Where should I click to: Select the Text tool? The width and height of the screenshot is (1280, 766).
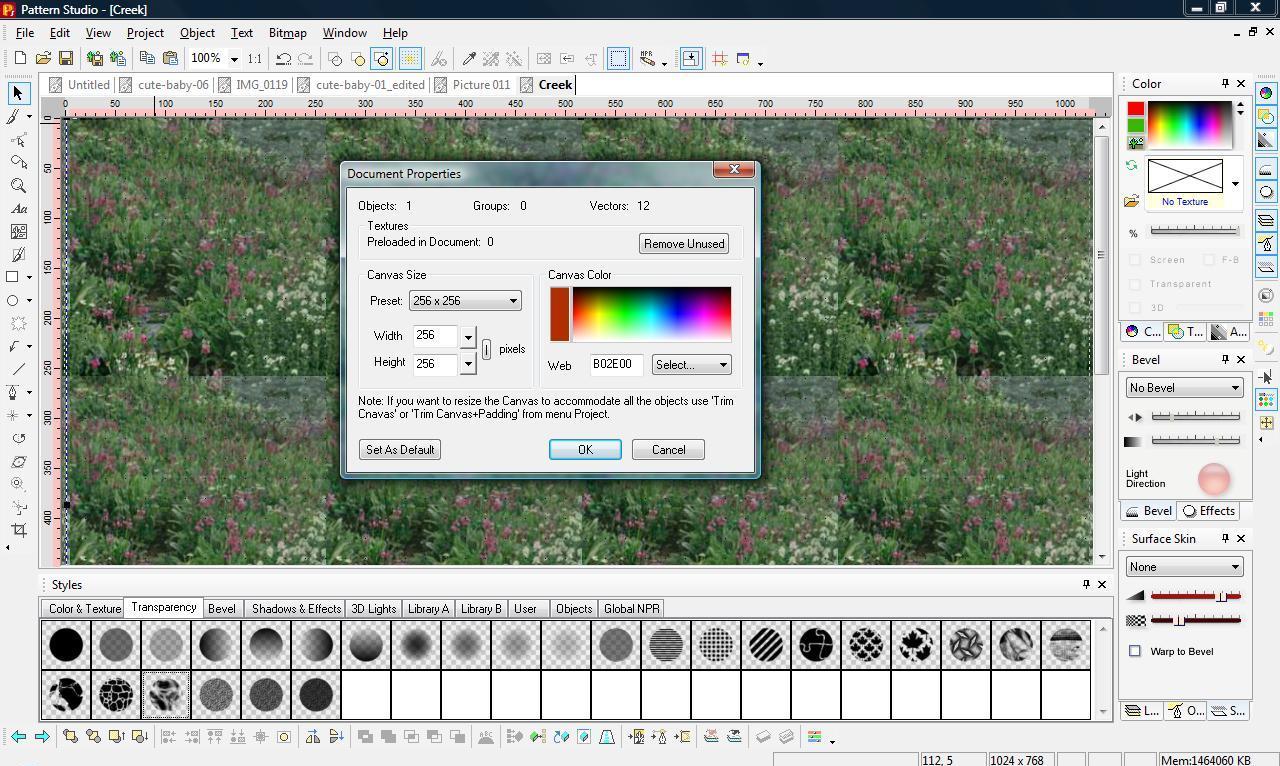pyautogui.click(x=17, y=208)
